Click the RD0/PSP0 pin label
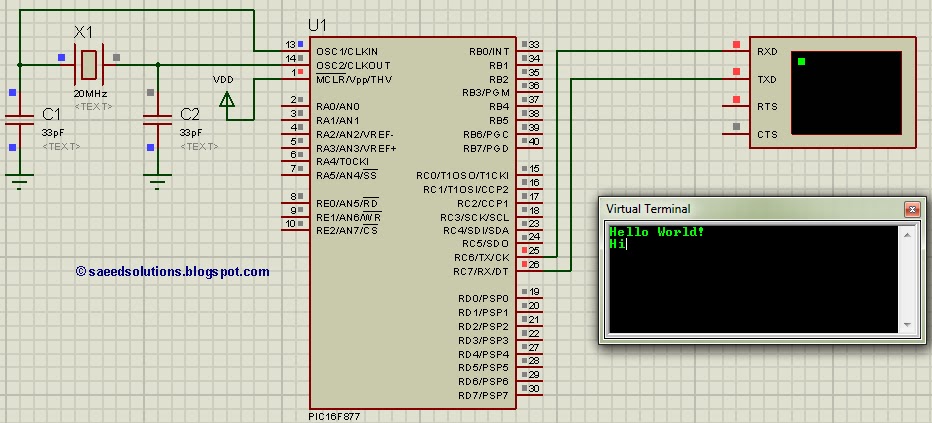The image size is (932, 423). pyautogui.click(x=483, y=298)
